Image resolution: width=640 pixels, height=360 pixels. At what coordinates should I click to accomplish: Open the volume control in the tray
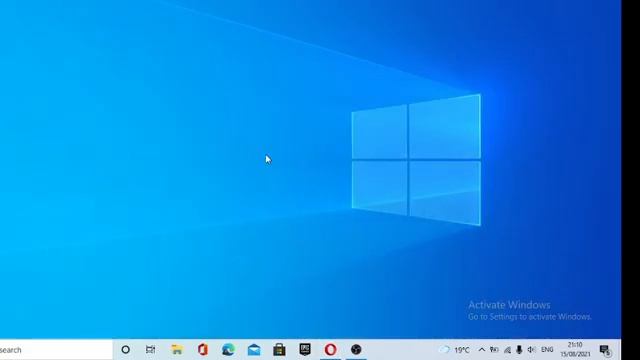[x=531, y=350]
